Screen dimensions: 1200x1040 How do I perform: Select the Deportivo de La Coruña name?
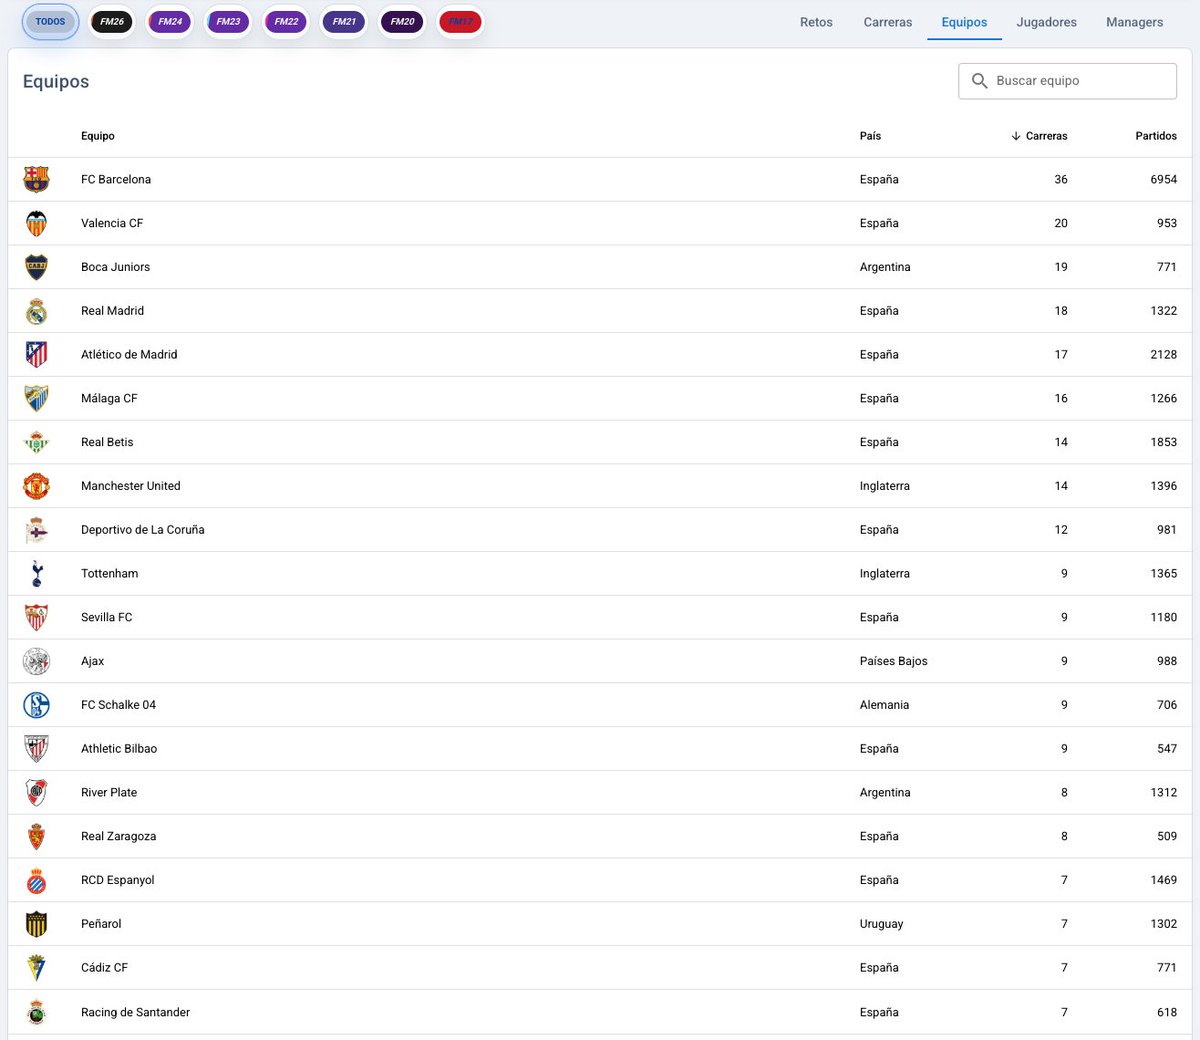[x=143, y=530]
